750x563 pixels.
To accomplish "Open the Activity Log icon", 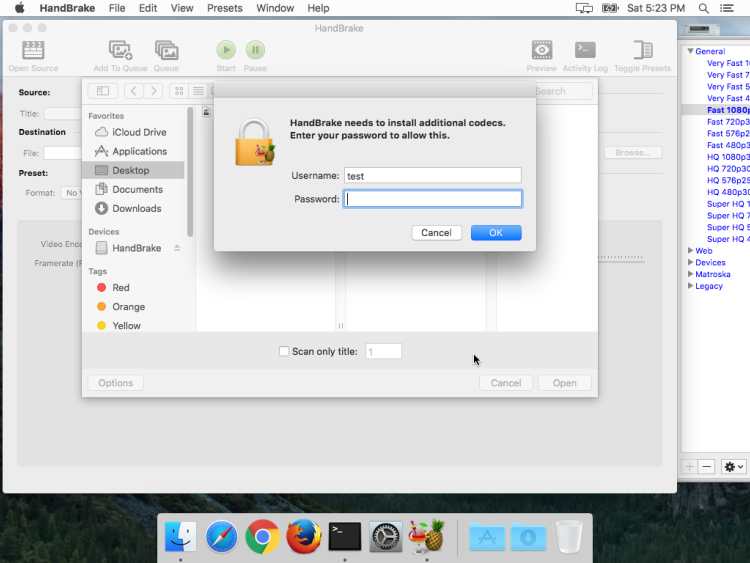I will [x=585, y=50].
